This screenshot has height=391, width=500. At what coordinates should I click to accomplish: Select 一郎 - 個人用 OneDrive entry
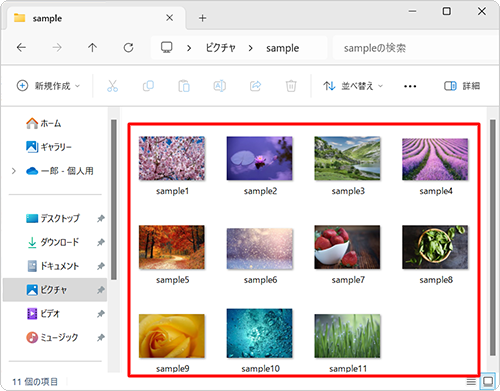coord(60,171)
